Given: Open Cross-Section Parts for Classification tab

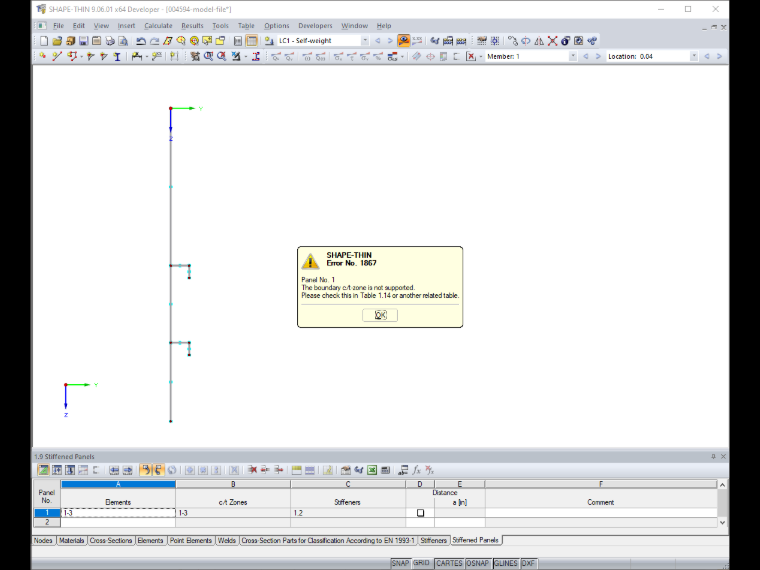Looking at the screenshot, I should 328,540.
